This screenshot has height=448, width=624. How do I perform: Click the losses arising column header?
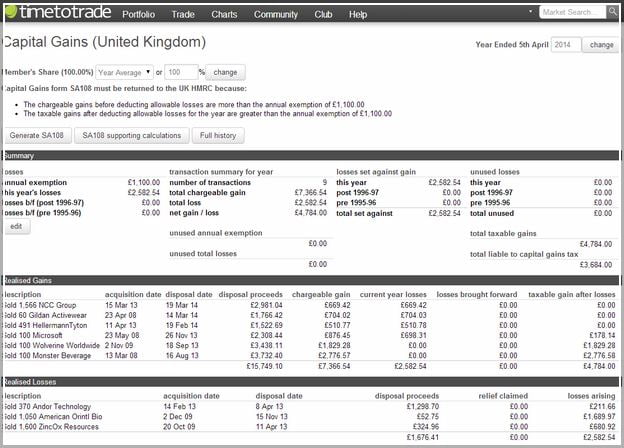tap(591, 396)
